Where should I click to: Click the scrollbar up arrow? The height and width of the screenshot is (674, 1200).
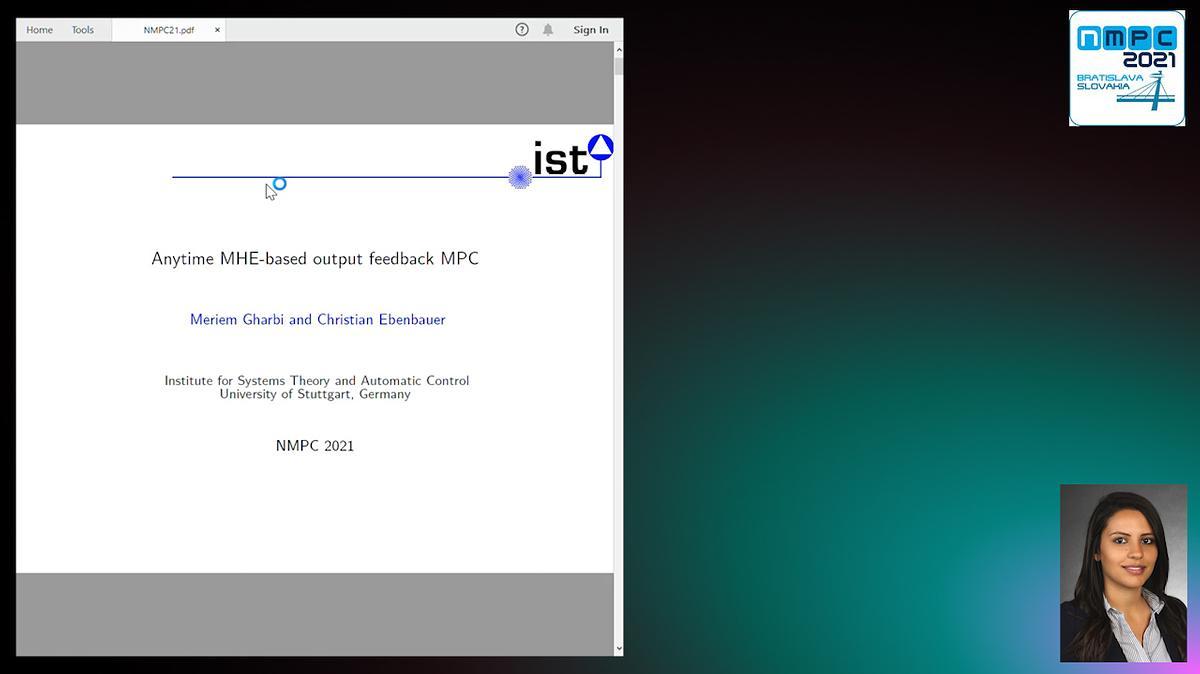point(619,50)
